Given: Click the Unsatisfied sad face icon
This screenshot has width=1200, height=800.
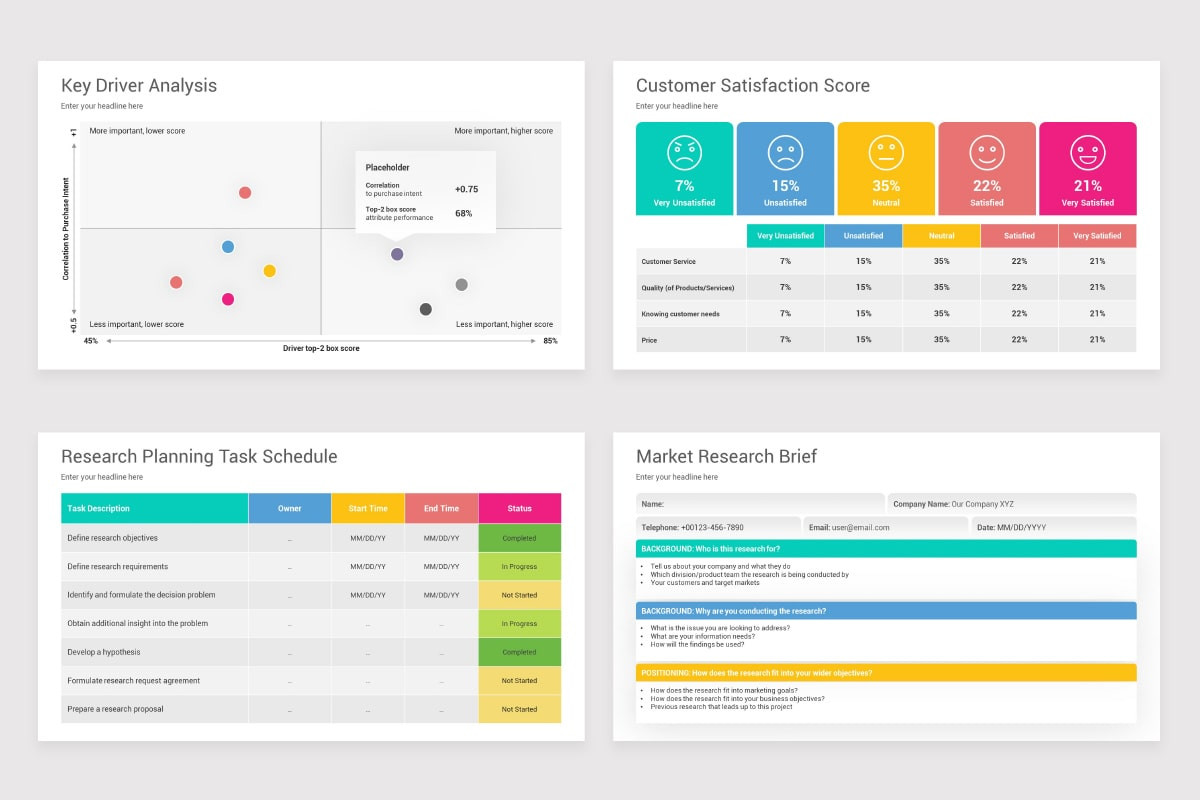Looking at the screenshot, I should 785,153.
